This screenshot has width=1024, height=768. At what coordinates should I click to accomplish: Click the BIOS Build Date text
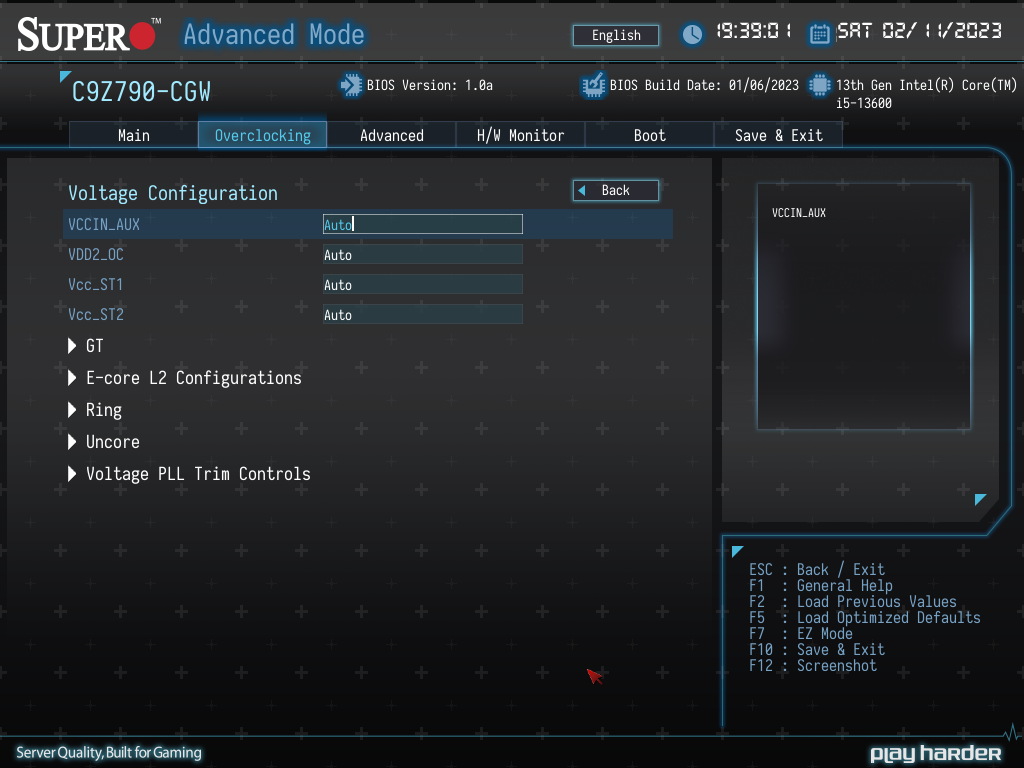[x=704, y=86]
